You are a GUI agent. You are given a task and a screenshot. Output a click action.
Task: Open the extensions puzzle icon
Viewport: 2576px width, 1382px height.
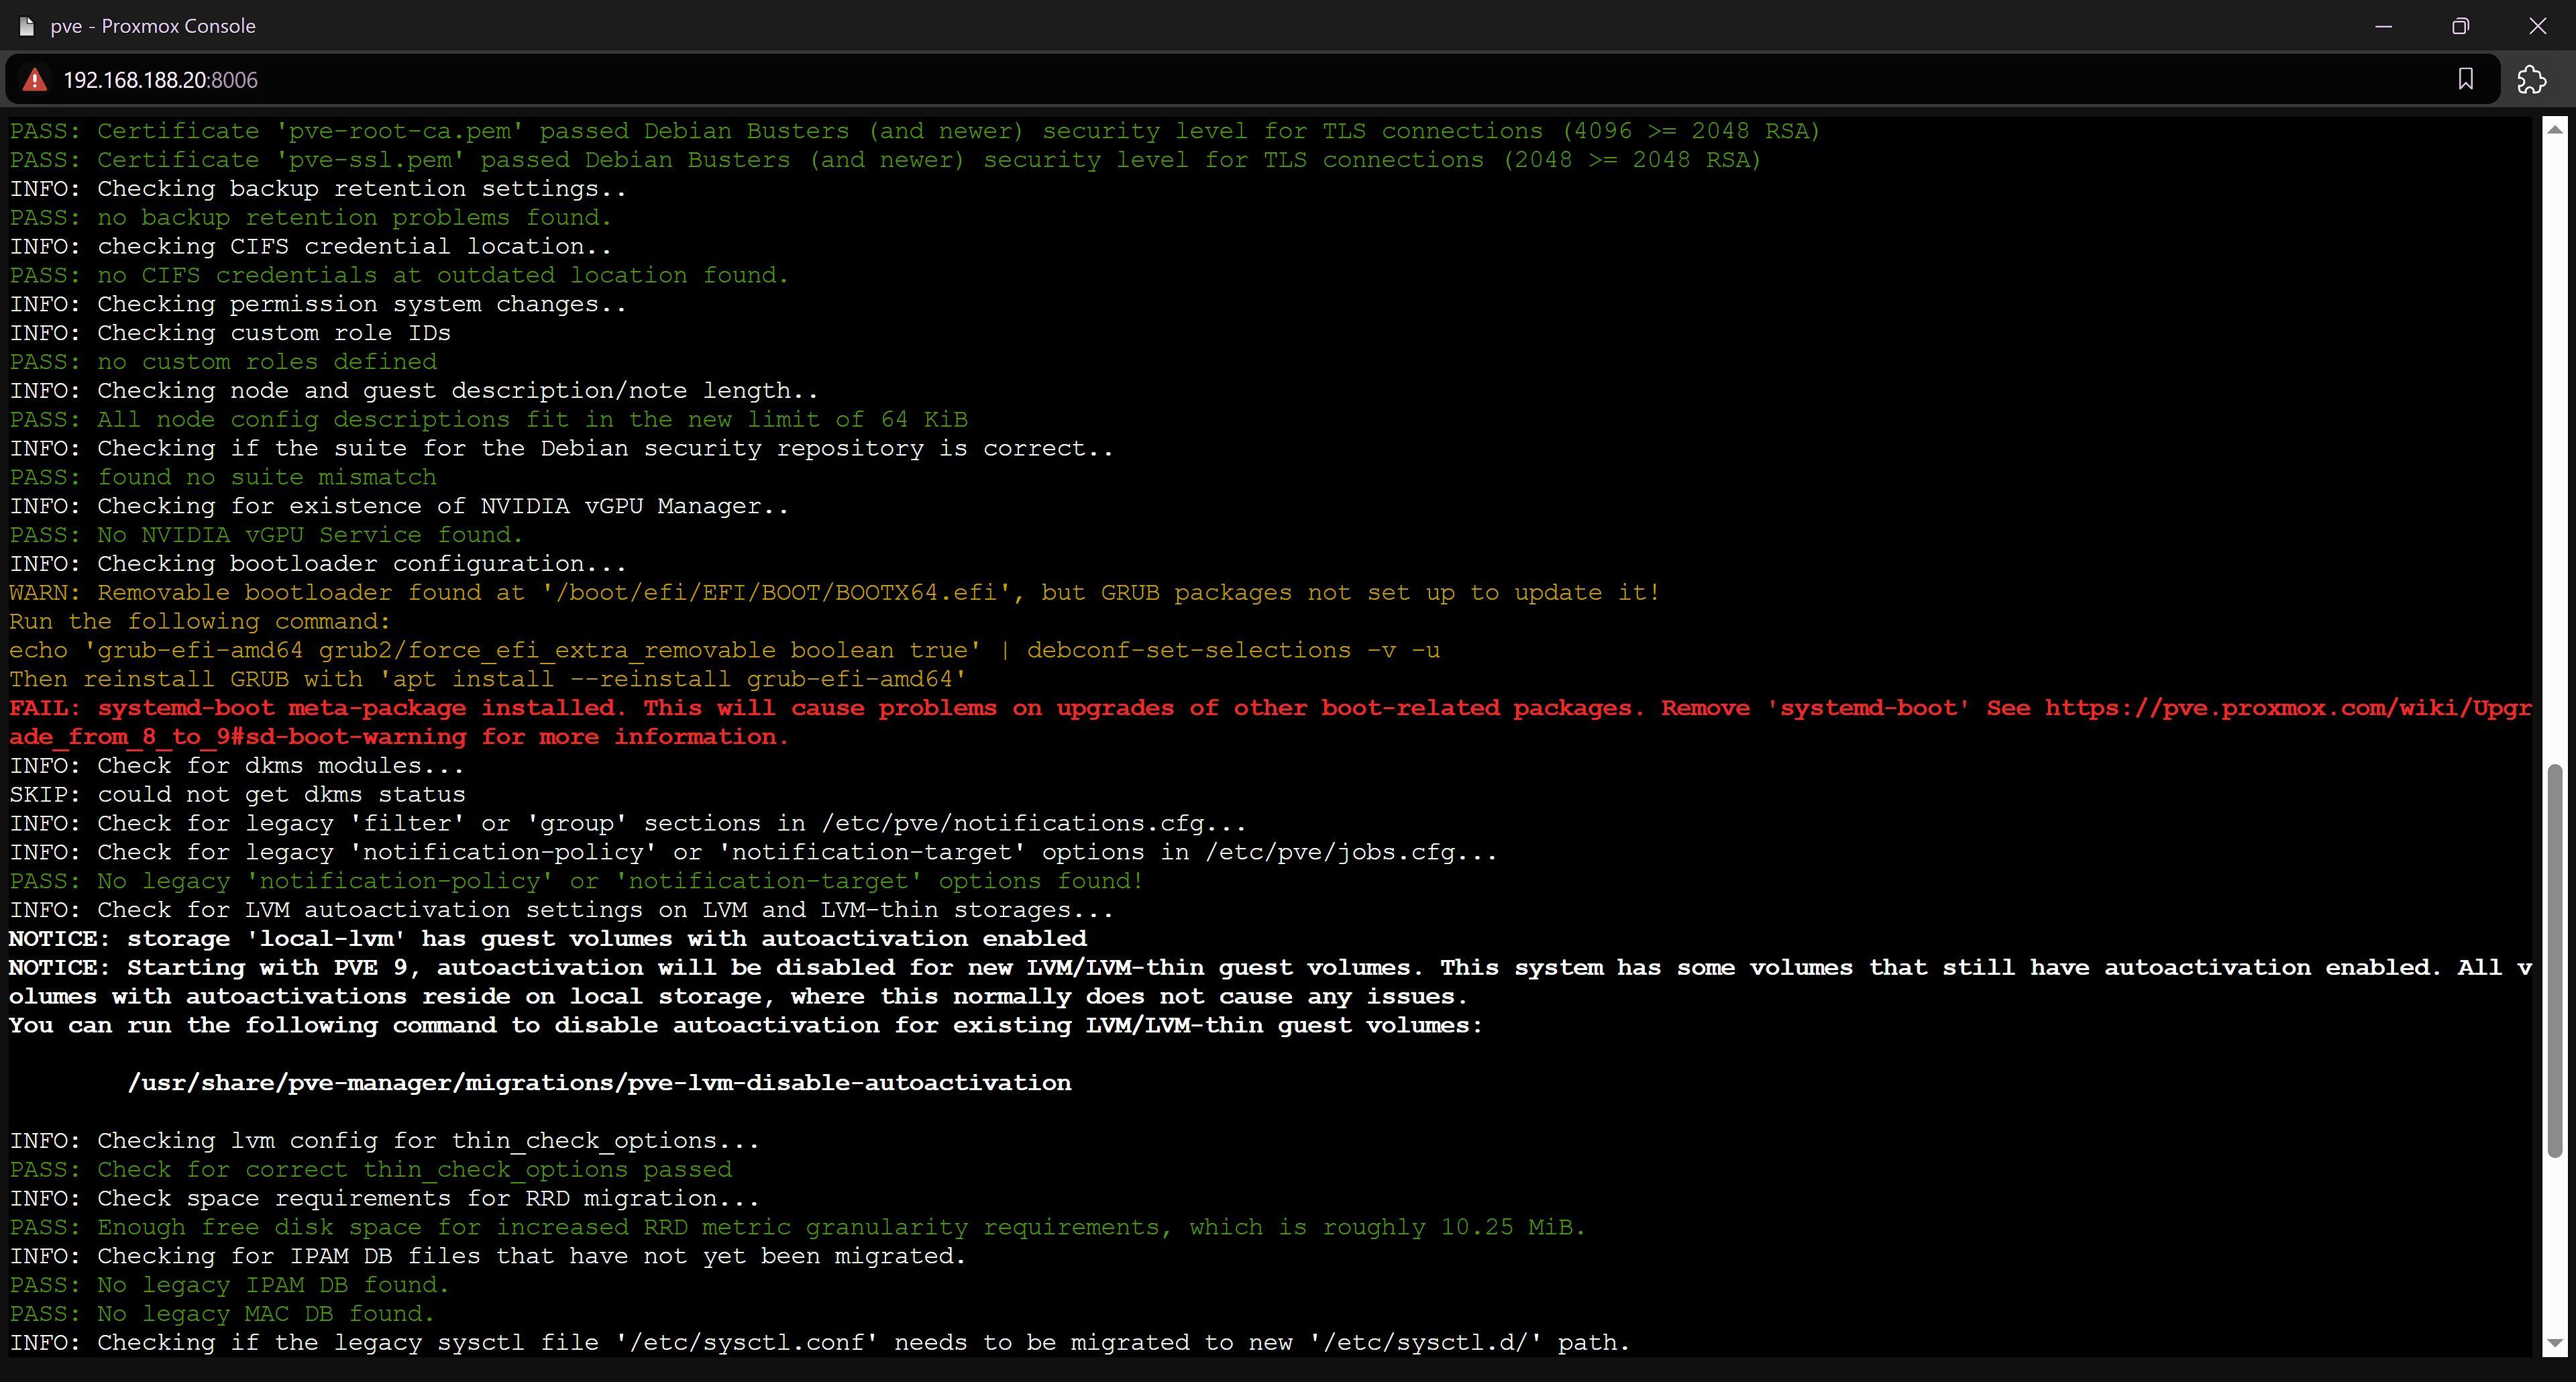(x=2531, y=79)
